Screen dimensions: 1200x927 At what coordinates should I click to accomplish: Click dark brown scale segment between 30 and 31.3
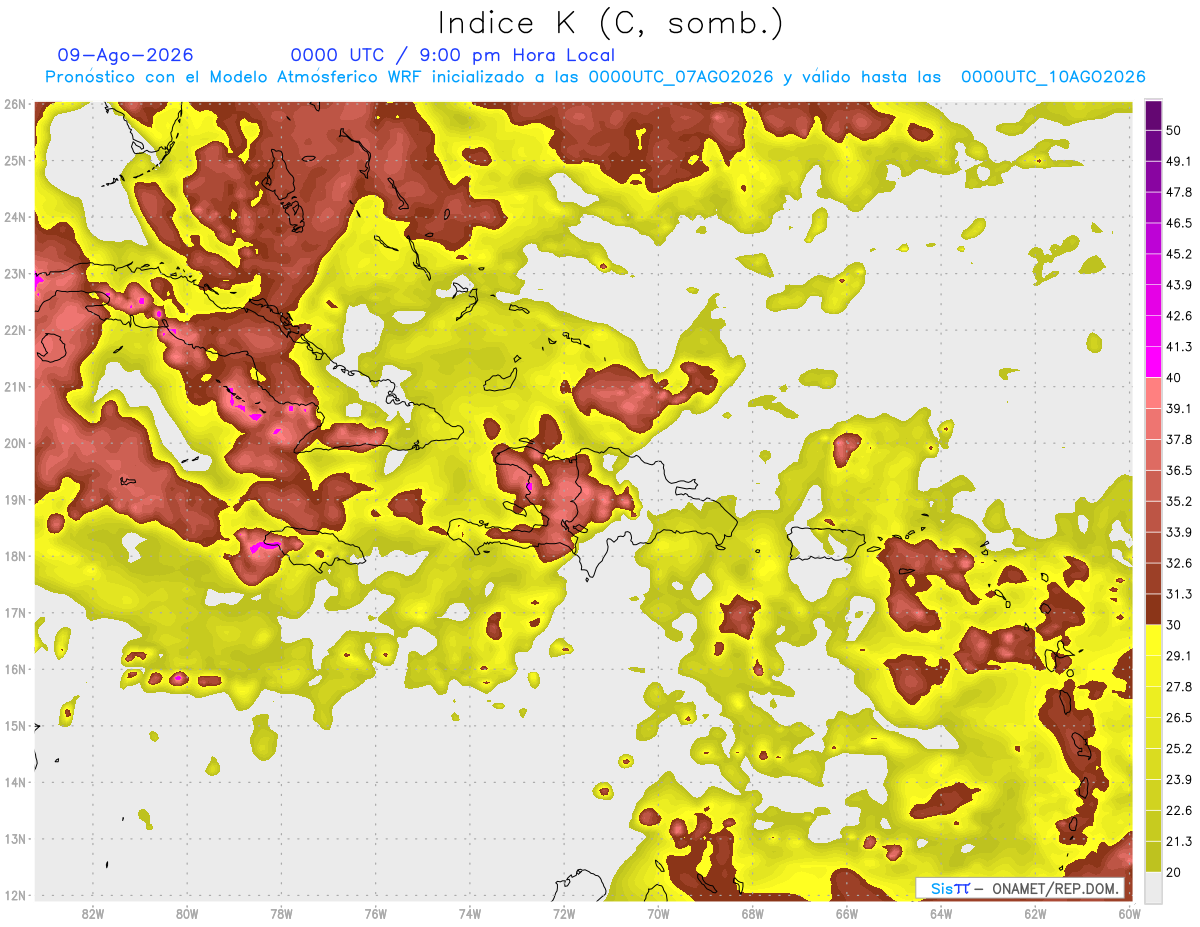tap(1153, 609)
